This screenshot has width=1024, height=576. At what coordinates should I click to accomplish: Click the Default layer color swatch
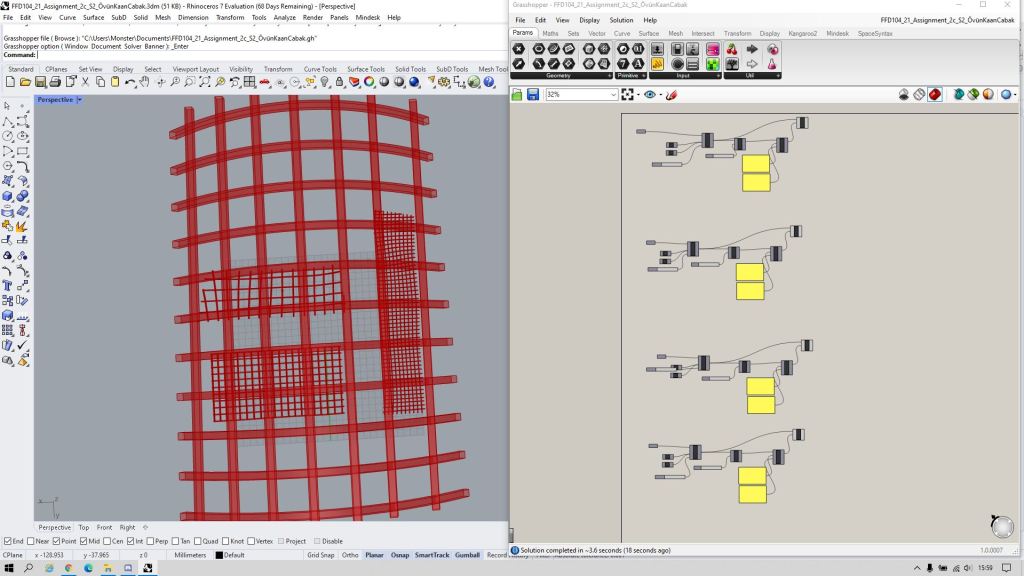pos(219,555)
